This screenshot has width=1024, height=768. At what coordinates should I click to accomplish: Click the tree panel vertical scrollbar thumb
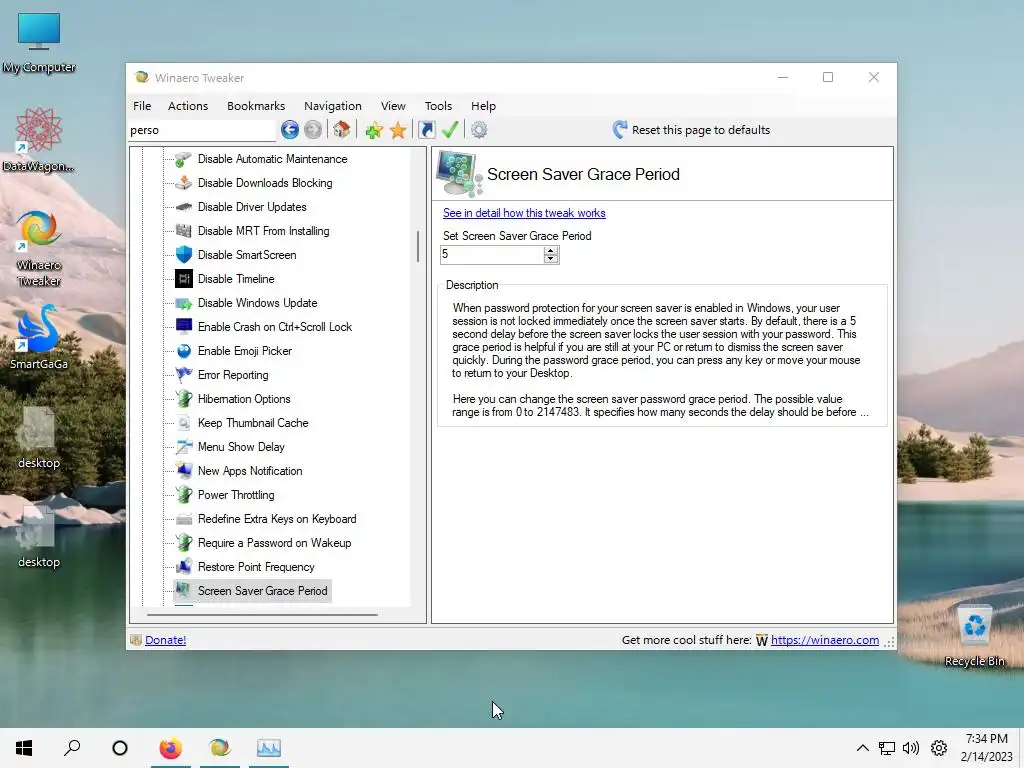(418, 246)
